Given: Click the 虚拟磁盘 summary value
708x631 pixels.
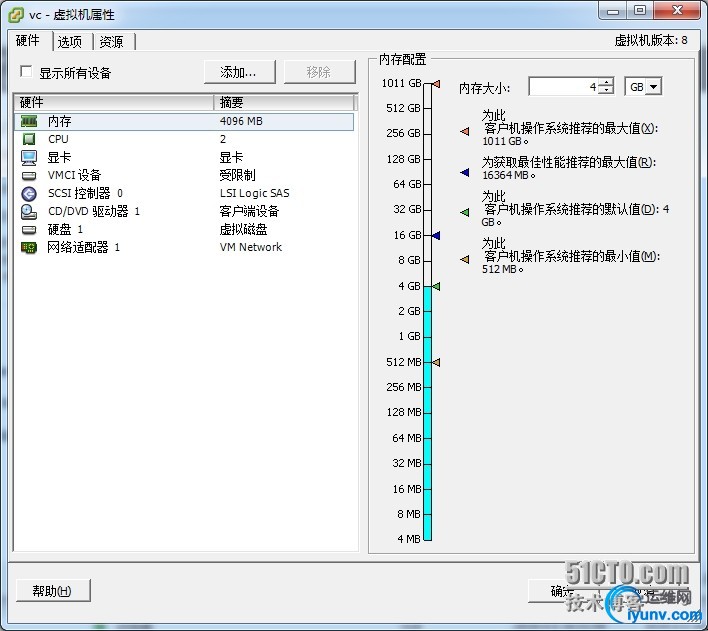Looking at the screenshot, I should 243,229.
